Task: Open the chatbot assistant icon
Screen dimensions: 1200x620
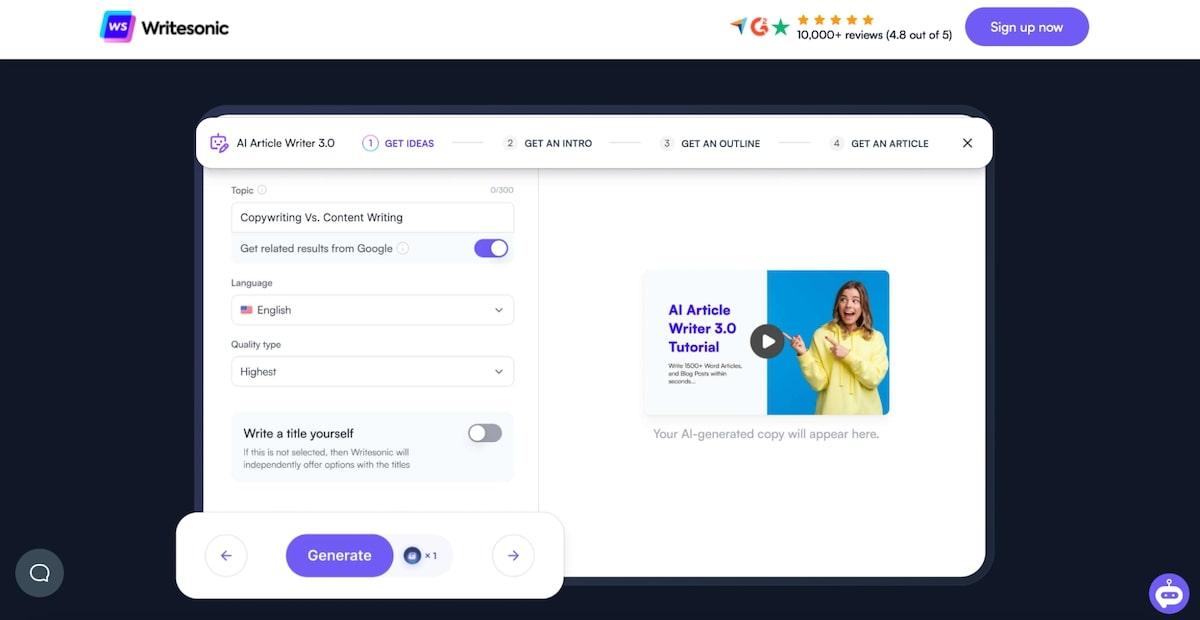Action: pyautogui.click(x=1168, y=593)
